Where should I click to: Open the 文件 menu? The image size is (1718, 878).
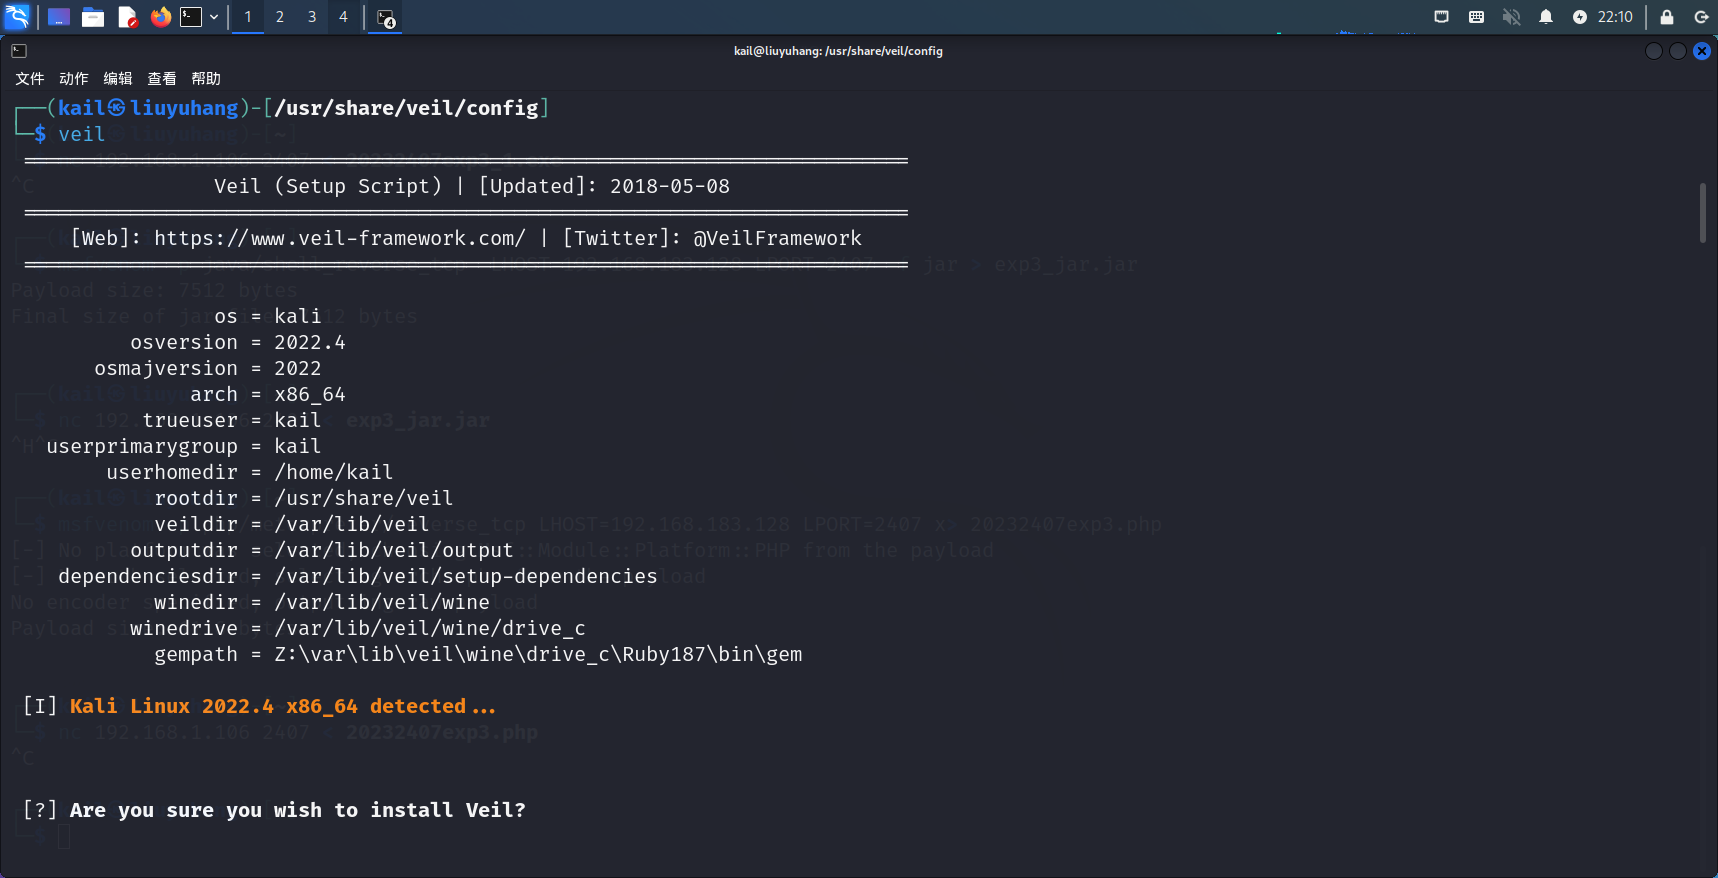tap(30, 79)
